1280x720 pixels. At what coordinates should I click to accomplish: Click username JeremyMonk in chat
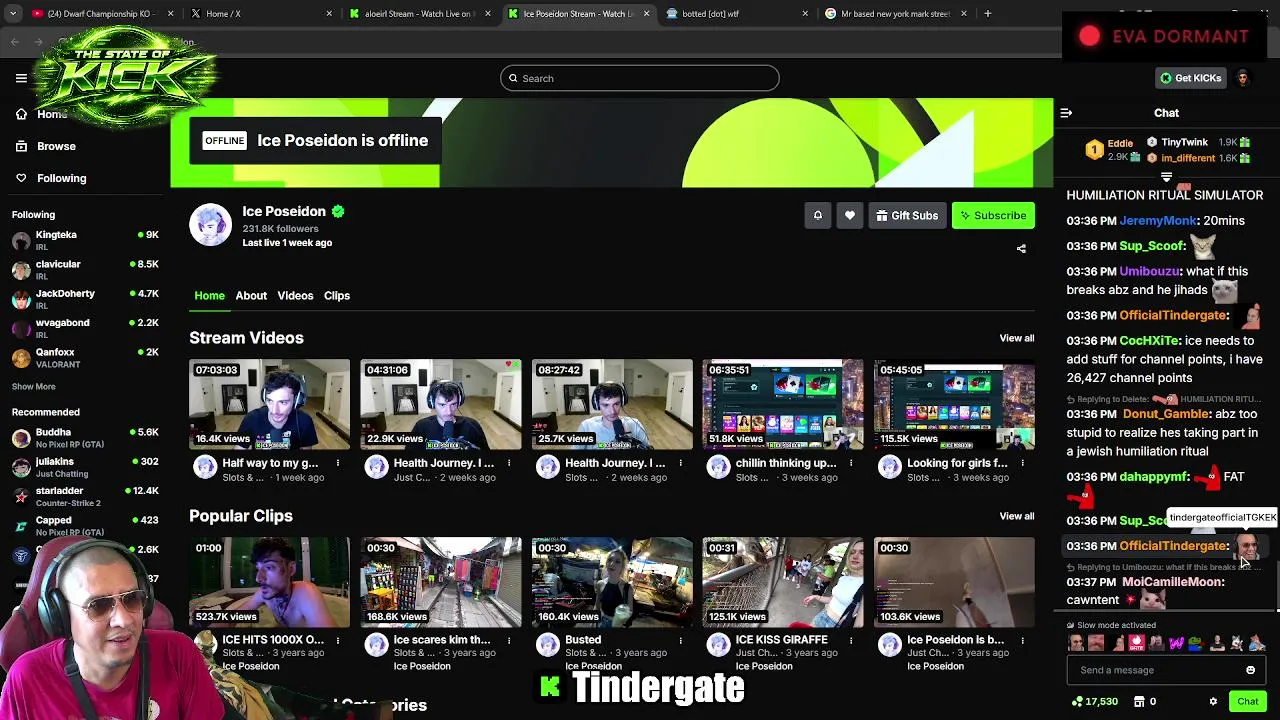pyautogui.click(x=1158, y=220)
